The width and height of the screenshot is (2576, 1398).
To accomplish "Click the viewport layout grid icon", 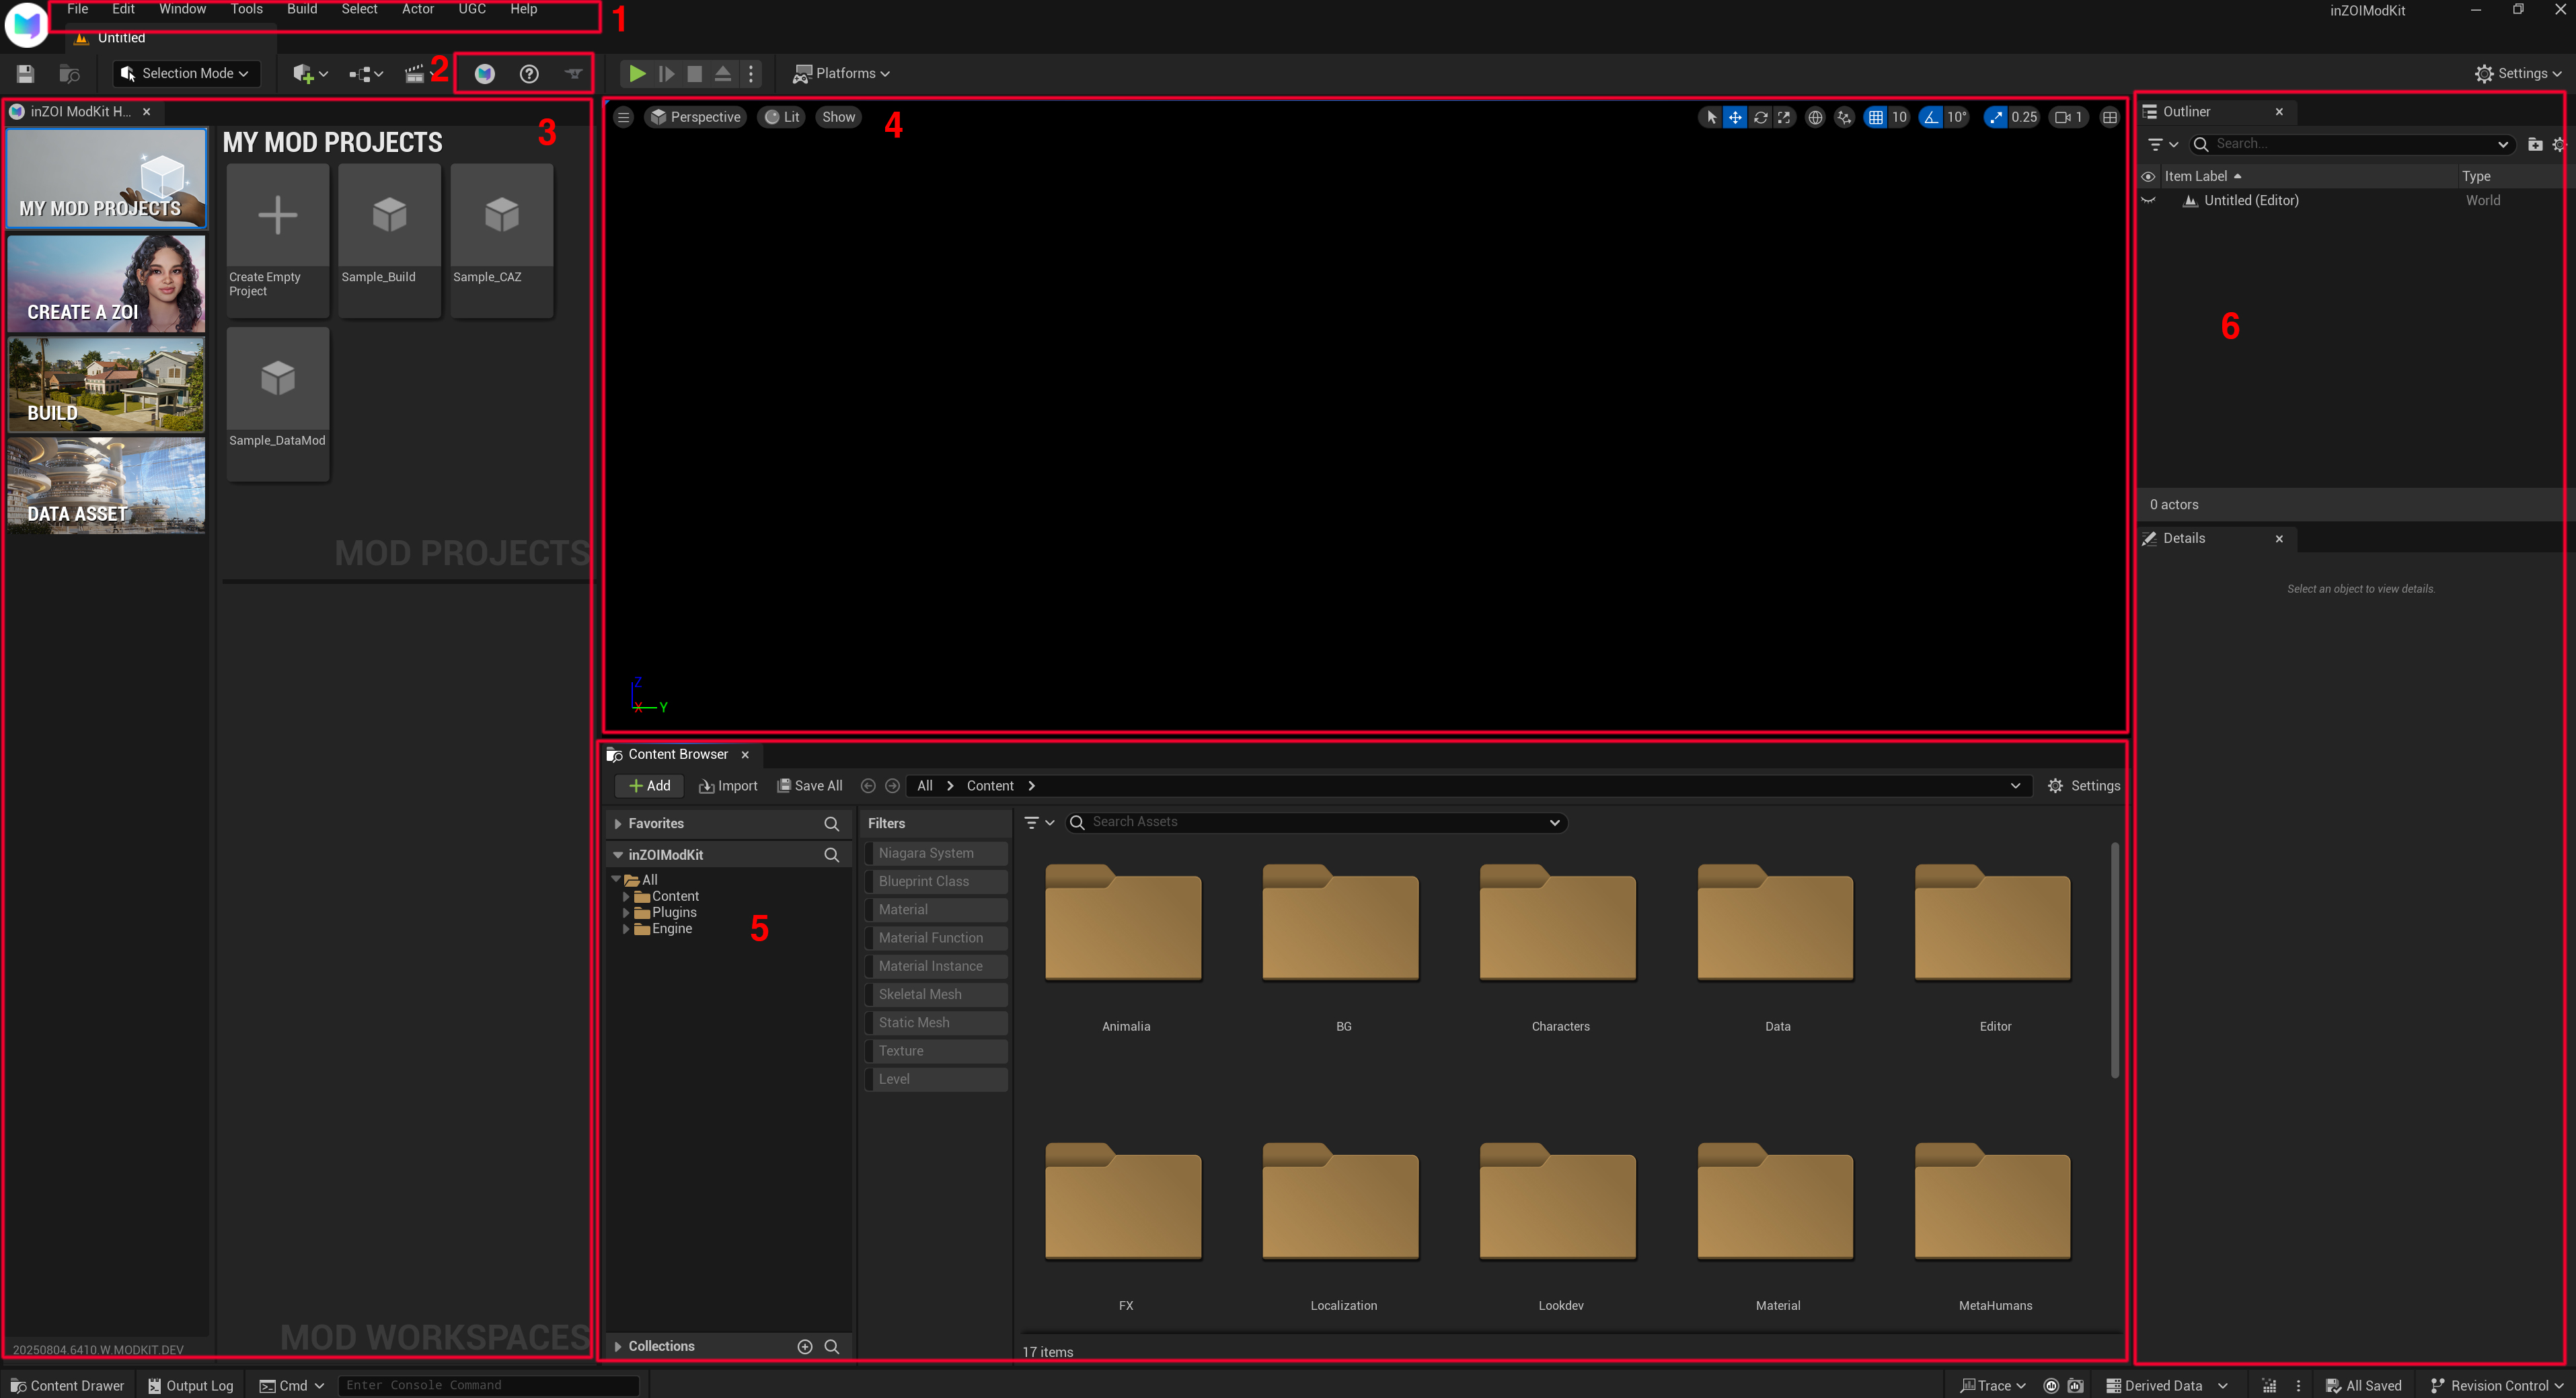I will pyautogui.click(x=2110, y=117).
